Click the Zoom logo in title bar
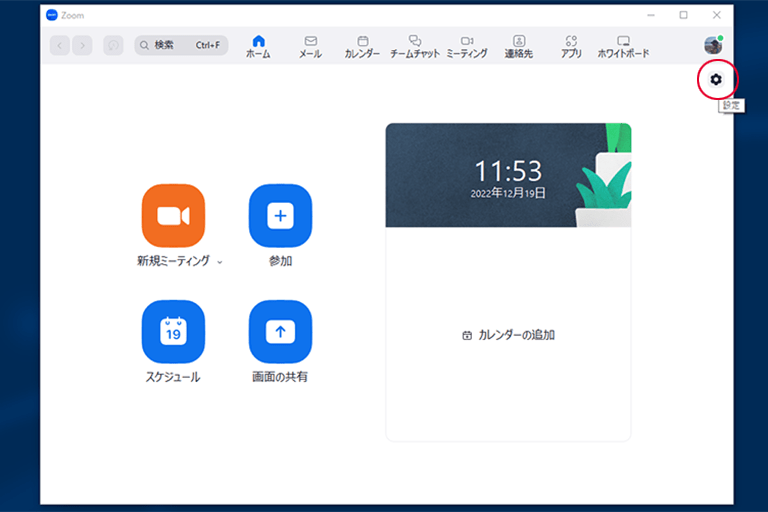768x512 pixels. click(x=51, y=15)
